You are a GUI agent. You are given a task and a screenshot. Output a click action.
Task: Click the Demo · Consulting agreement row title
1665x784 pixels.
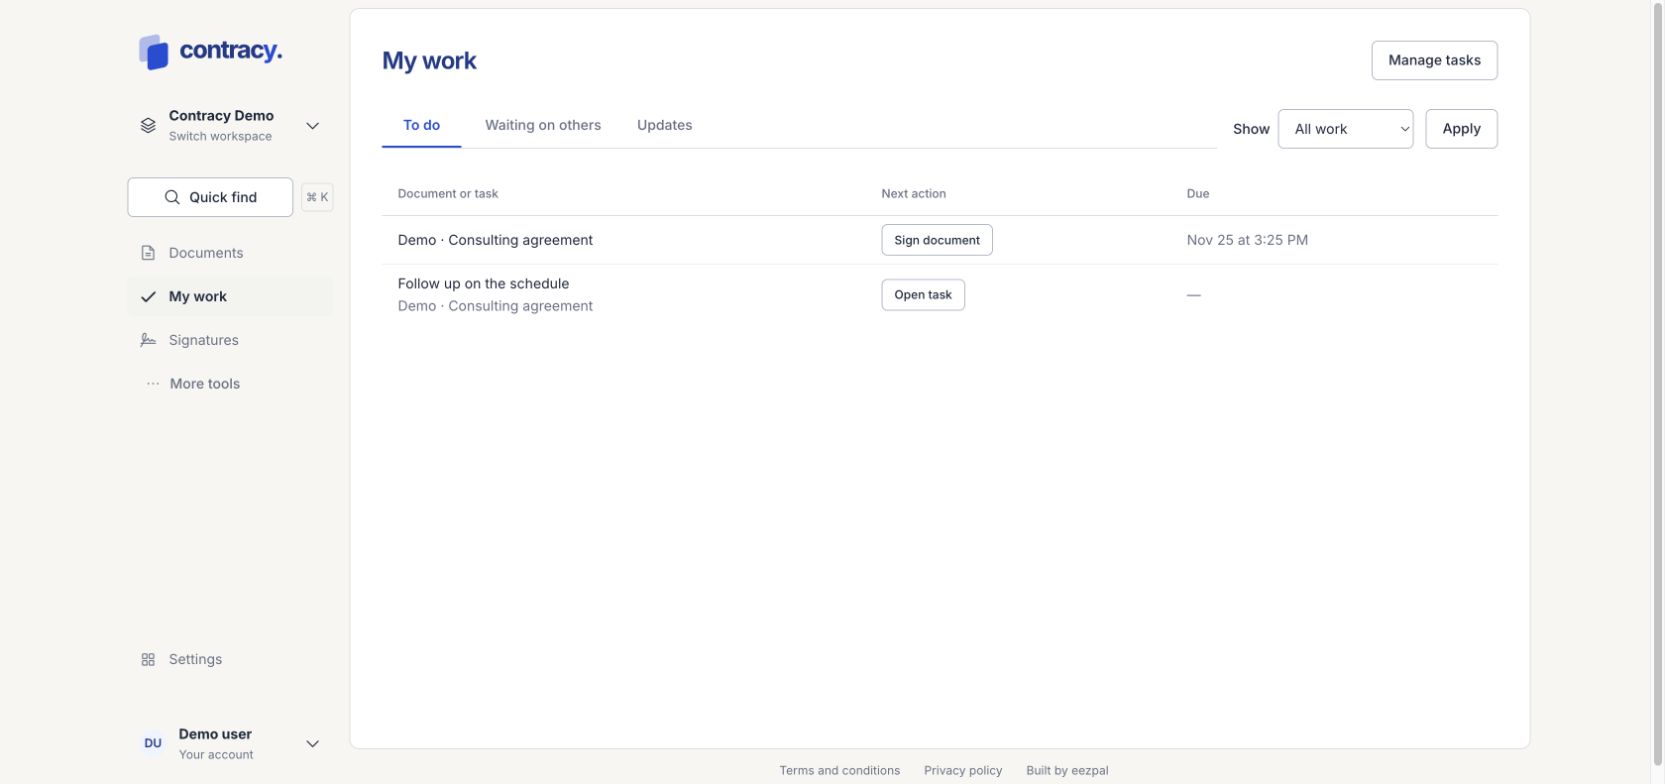pyautogui.click(x=495, y=240)
